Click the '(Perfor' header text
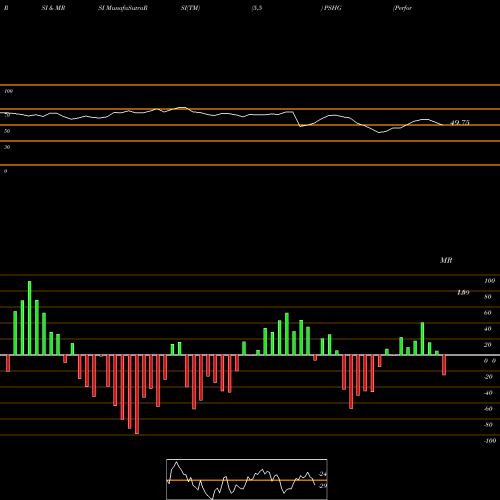500x500 pixels. click(402, 8)
